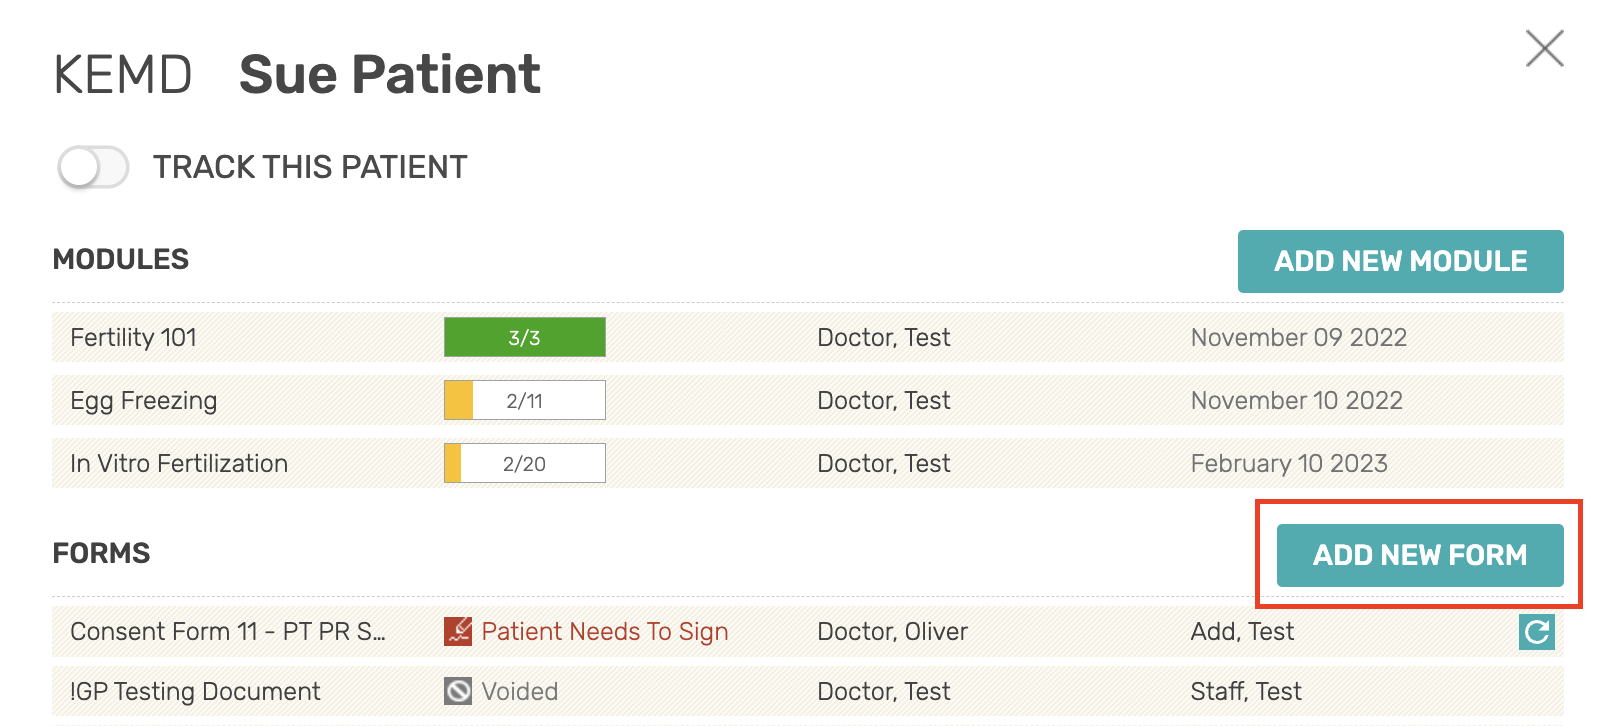Toggle Track This Patient switch
Viewport: 1612px width, 726px height.
pos(93,167)
